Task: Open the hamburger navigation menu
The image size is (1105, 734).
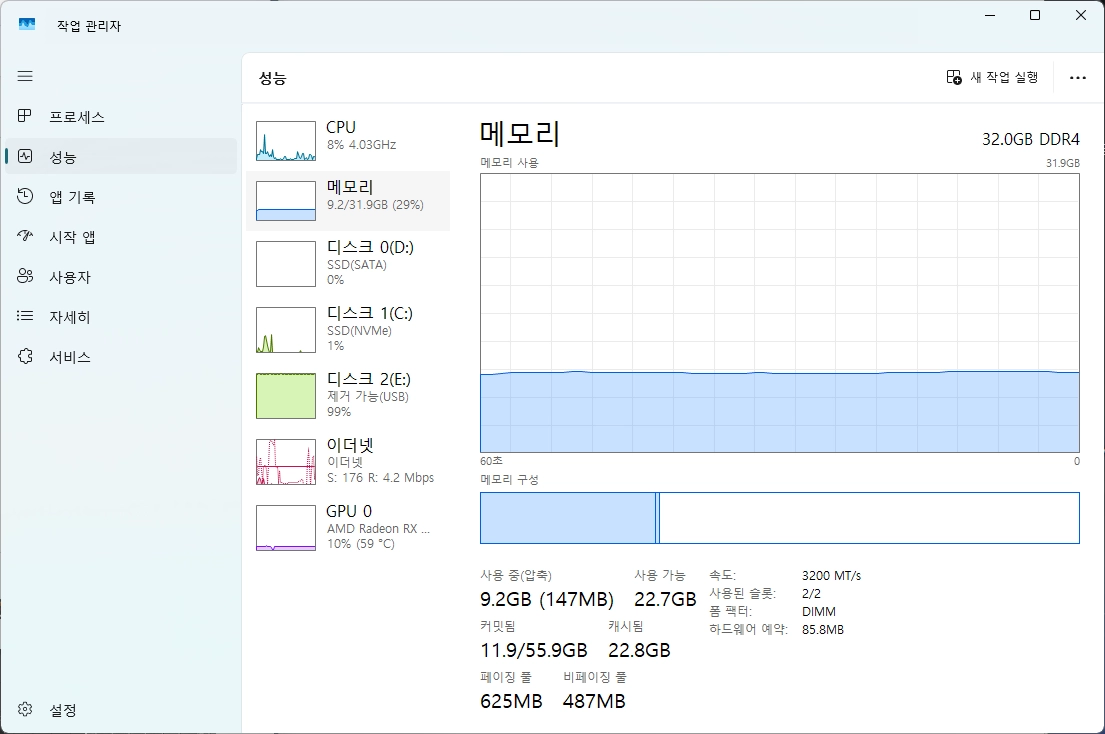Action: pos(25,76)
